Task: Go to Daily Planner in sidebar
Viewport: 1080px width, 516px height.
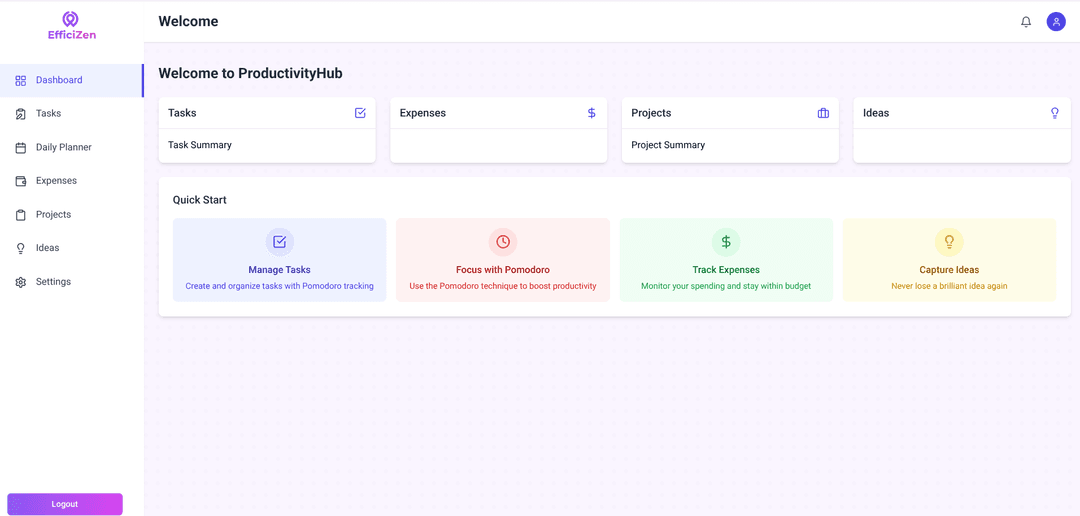Action: 63,147
